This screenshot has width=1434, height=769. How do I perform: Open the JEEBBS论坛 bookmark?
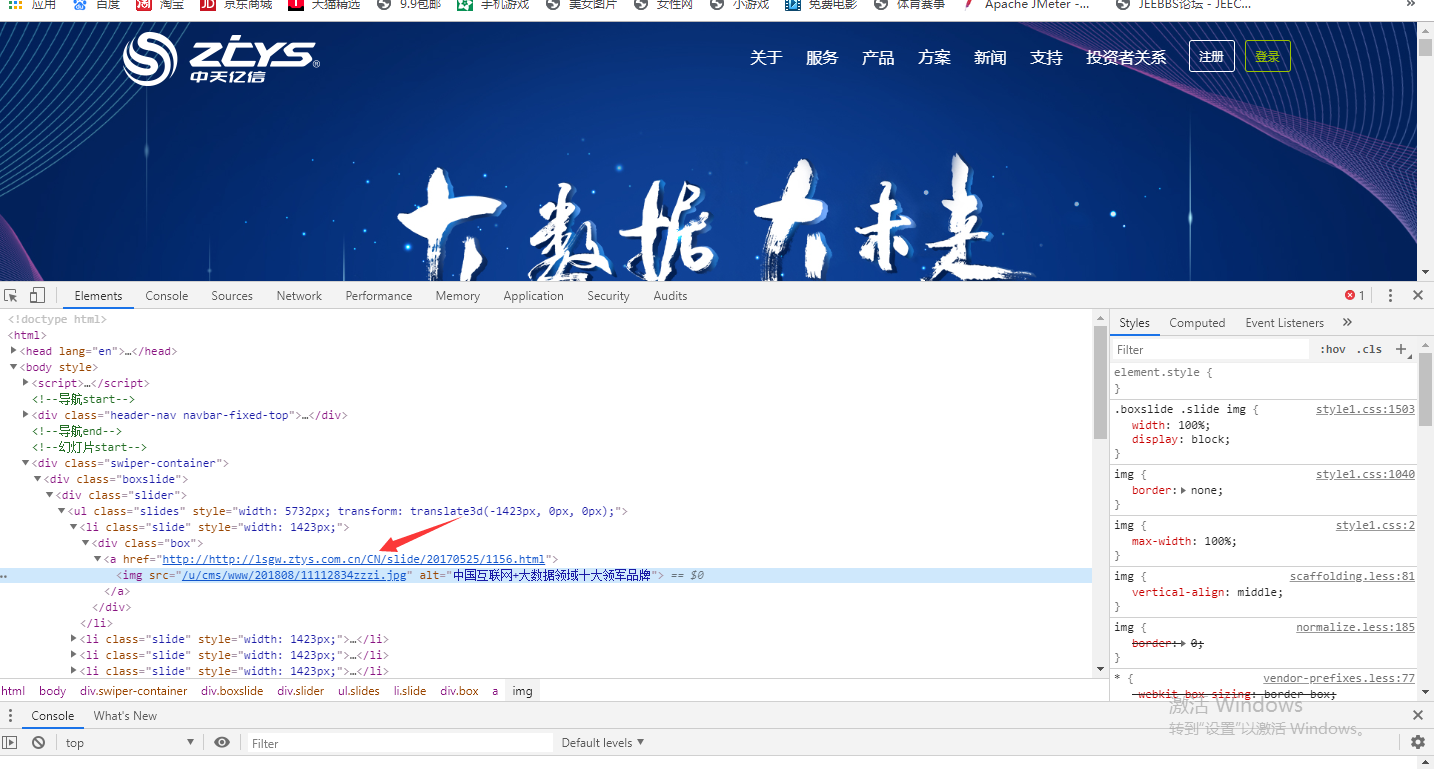coord(1183,5)
